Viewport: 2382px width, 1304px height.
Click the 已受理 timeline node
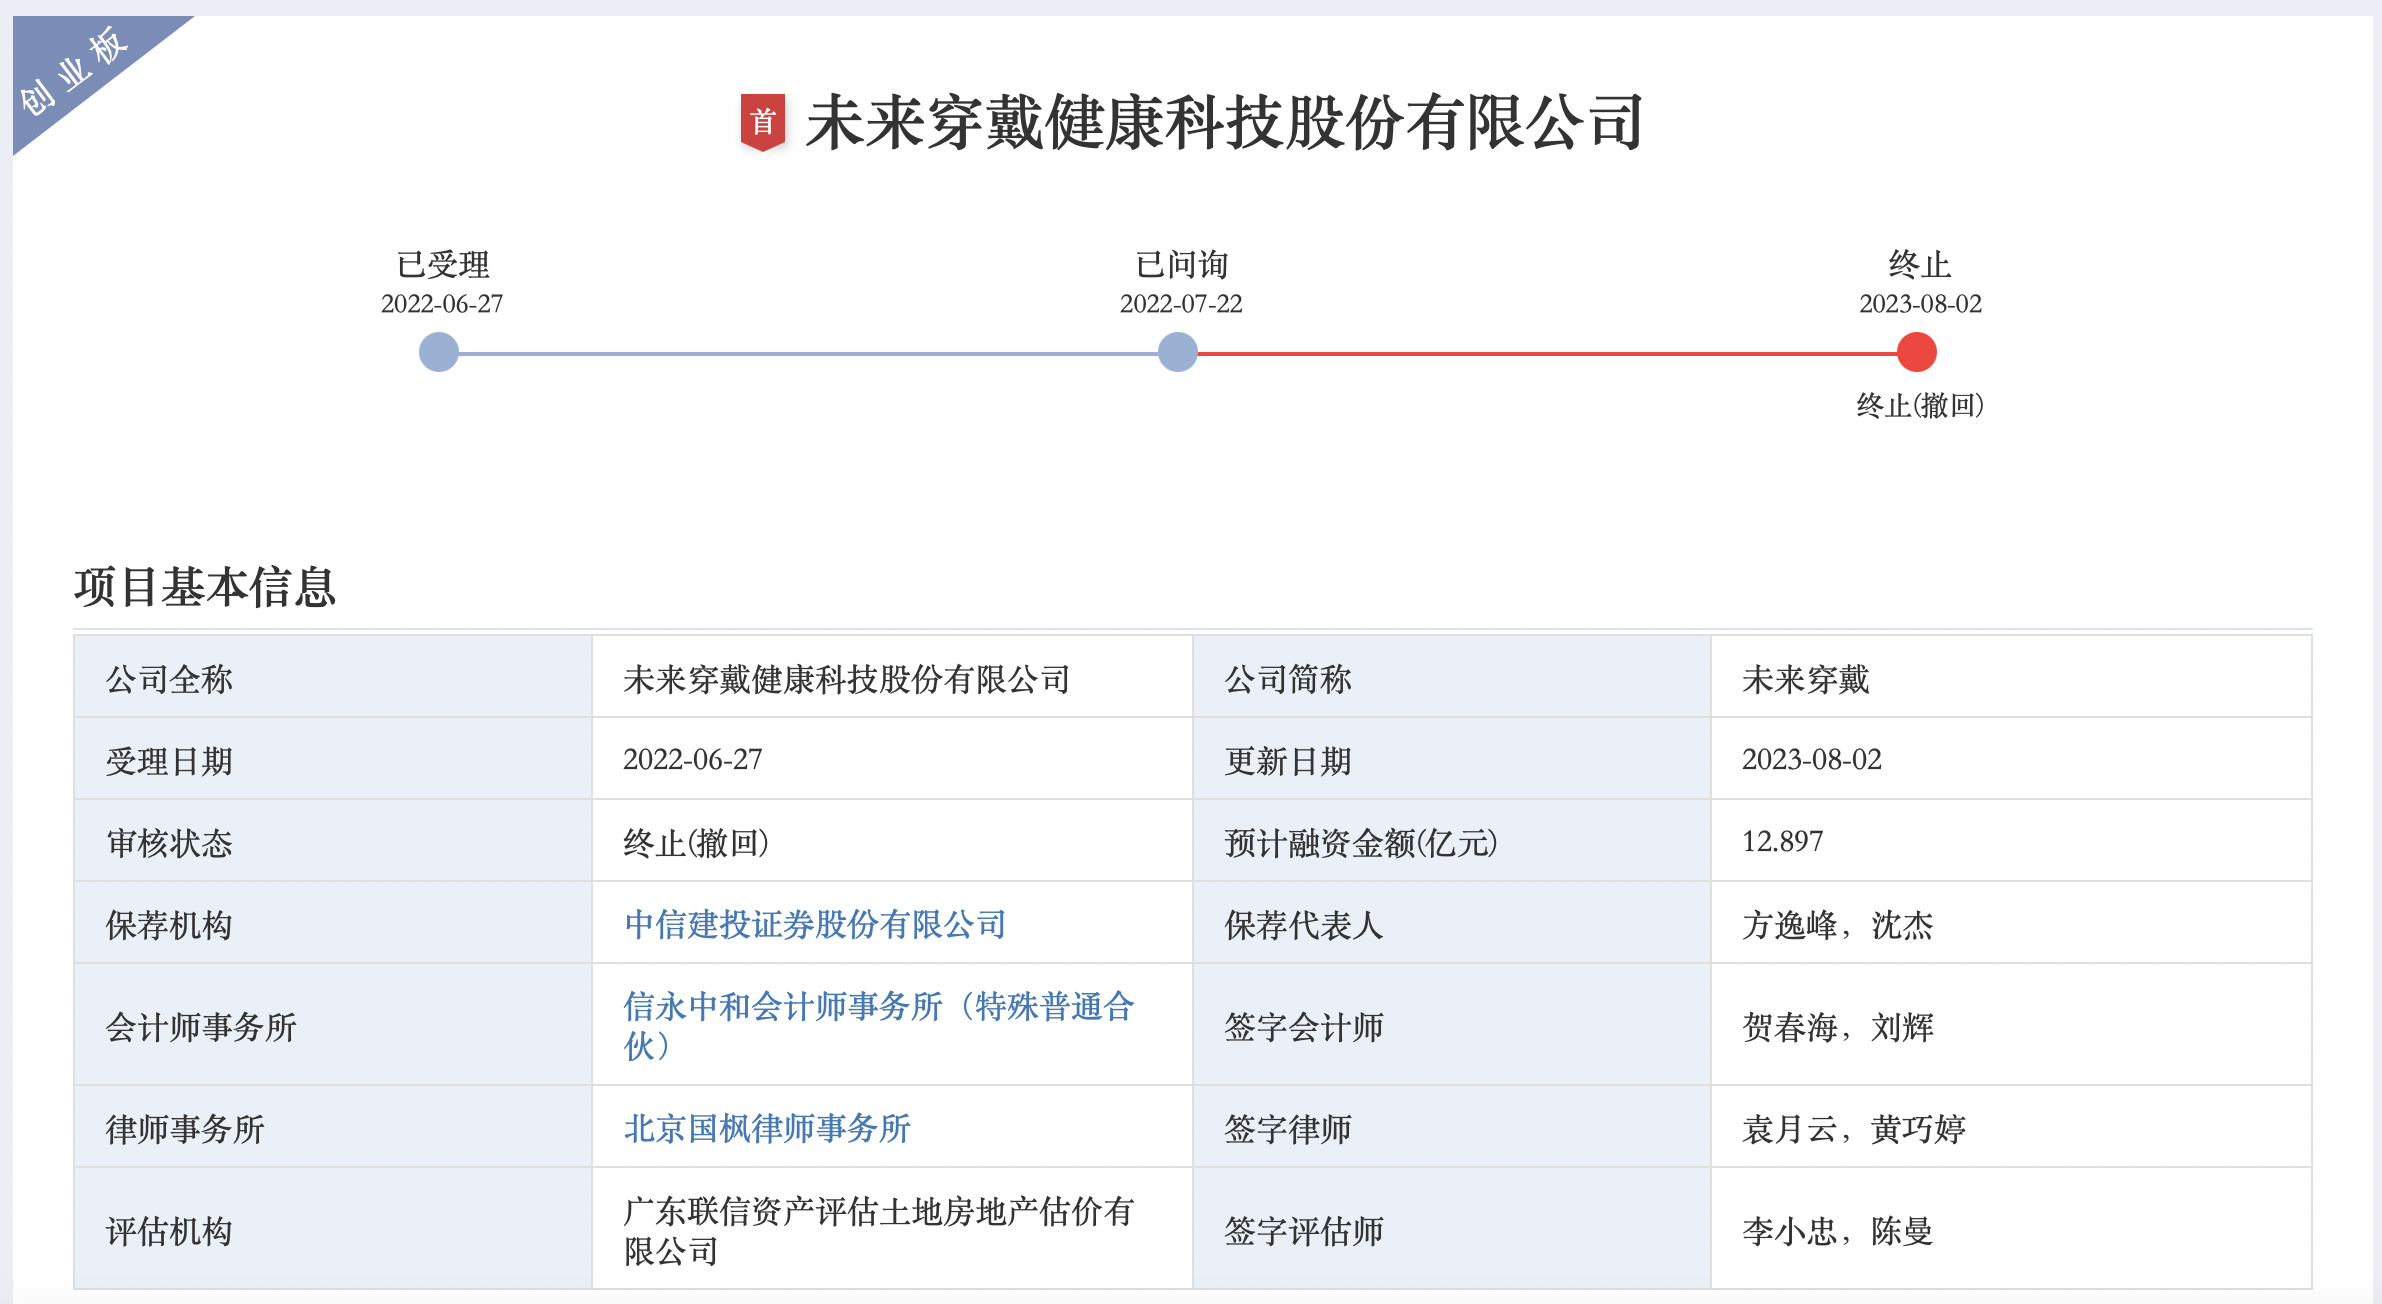(438, 352)
